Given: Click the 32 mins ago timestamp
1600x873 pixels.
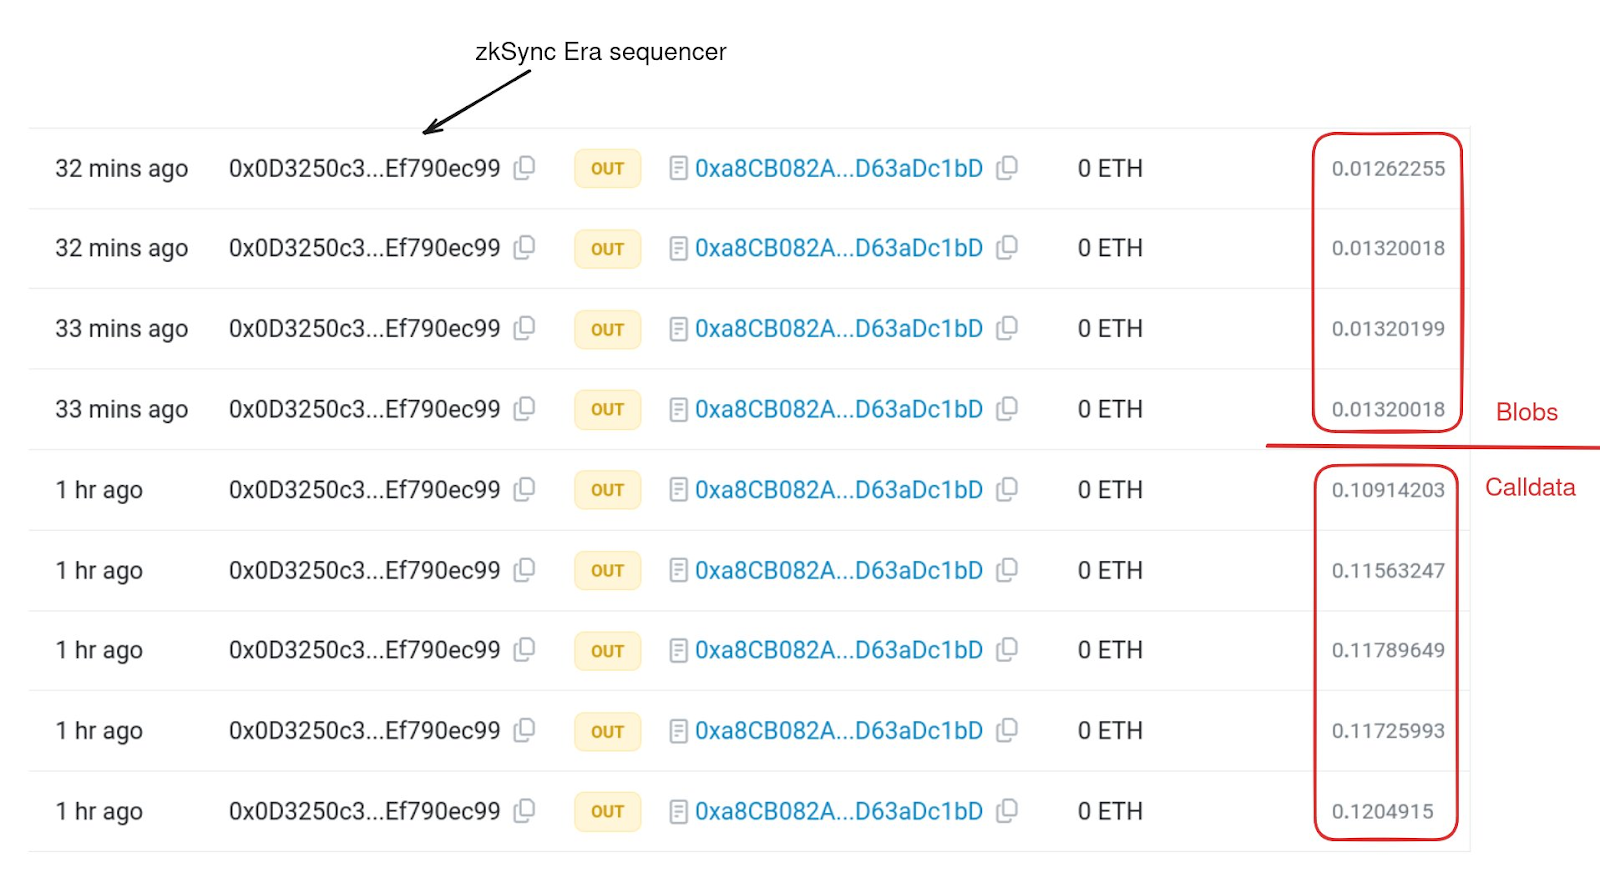Looking at the screenshot, I should (121, 168).
